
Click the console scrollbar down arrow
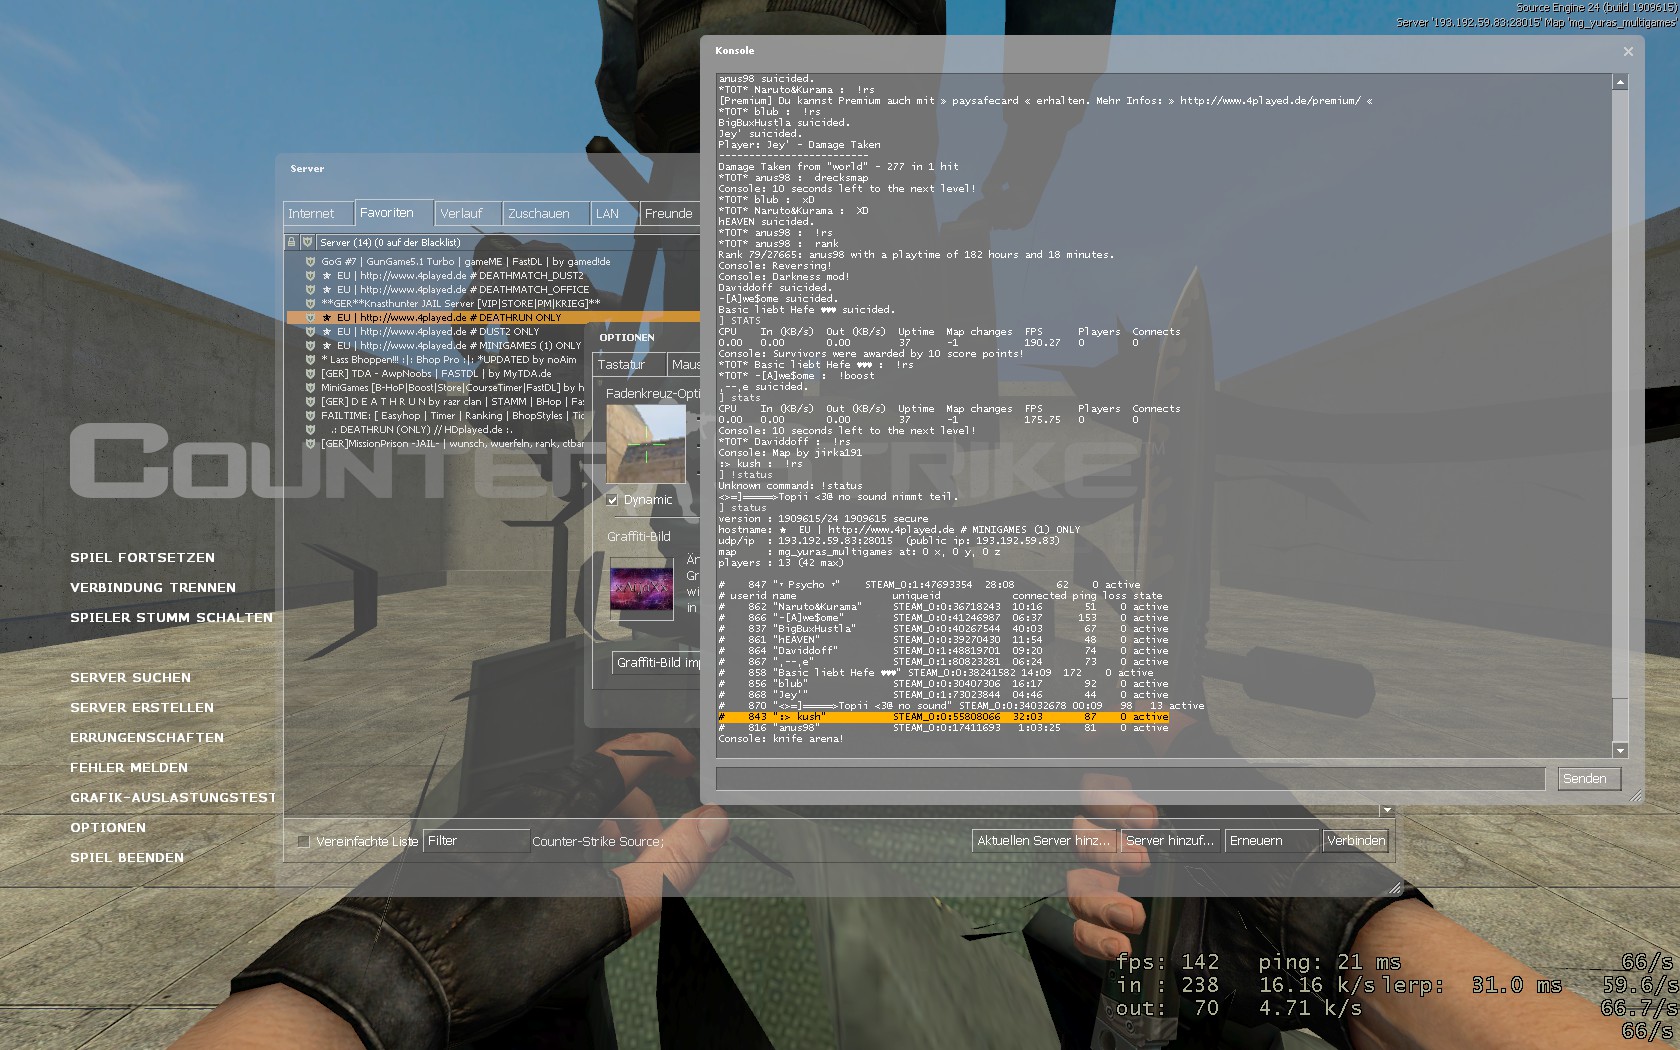[x=1620, y=750]
